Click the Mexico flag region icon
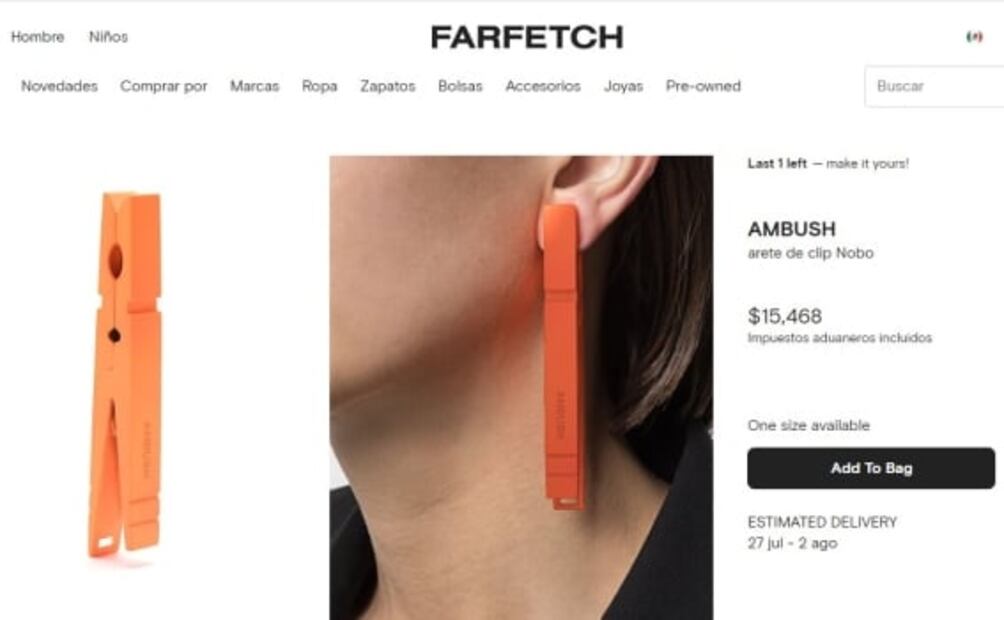 974,37
